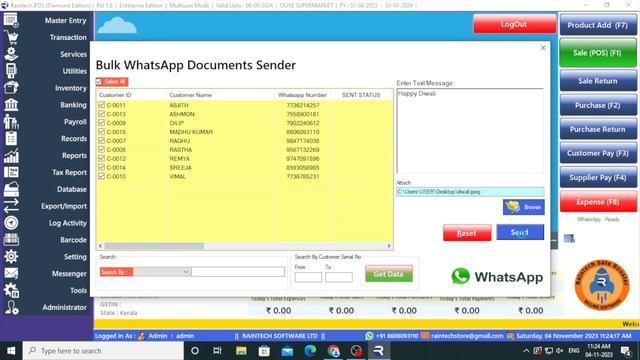This screenshot has height=360, width=640.
Task: Click the WhatsApp logo in dialog
Action: (497, 277)
